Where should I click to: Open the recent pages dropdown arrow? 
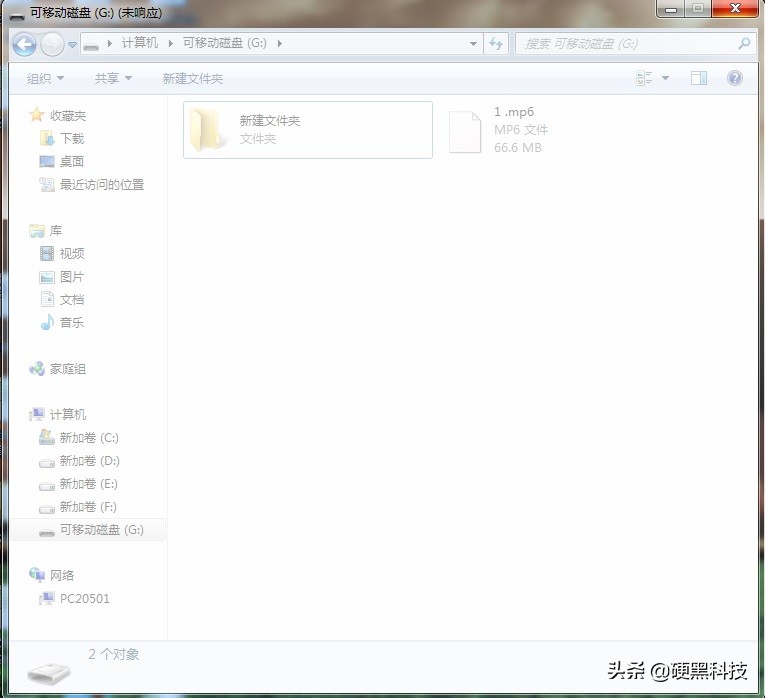[72, 45]
